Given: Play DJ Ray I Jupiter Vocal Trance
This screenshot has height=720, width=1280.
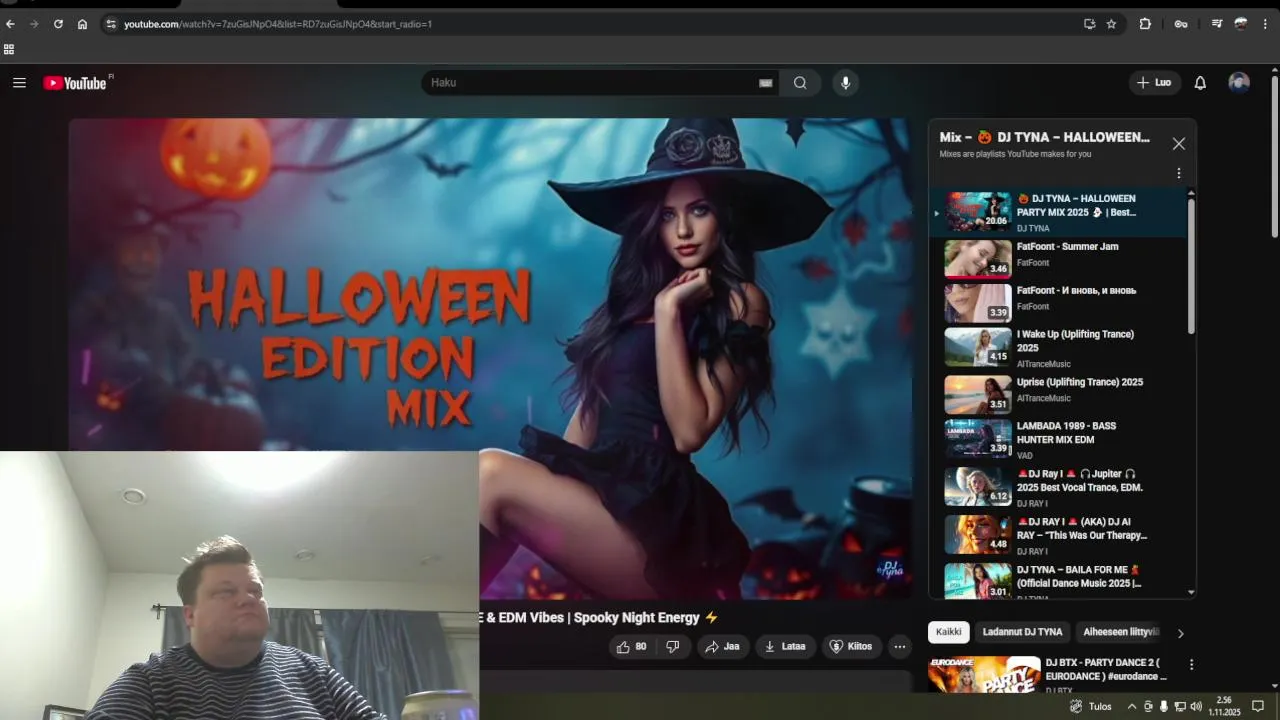Looking at the screenshot, I should [1060, 486].
